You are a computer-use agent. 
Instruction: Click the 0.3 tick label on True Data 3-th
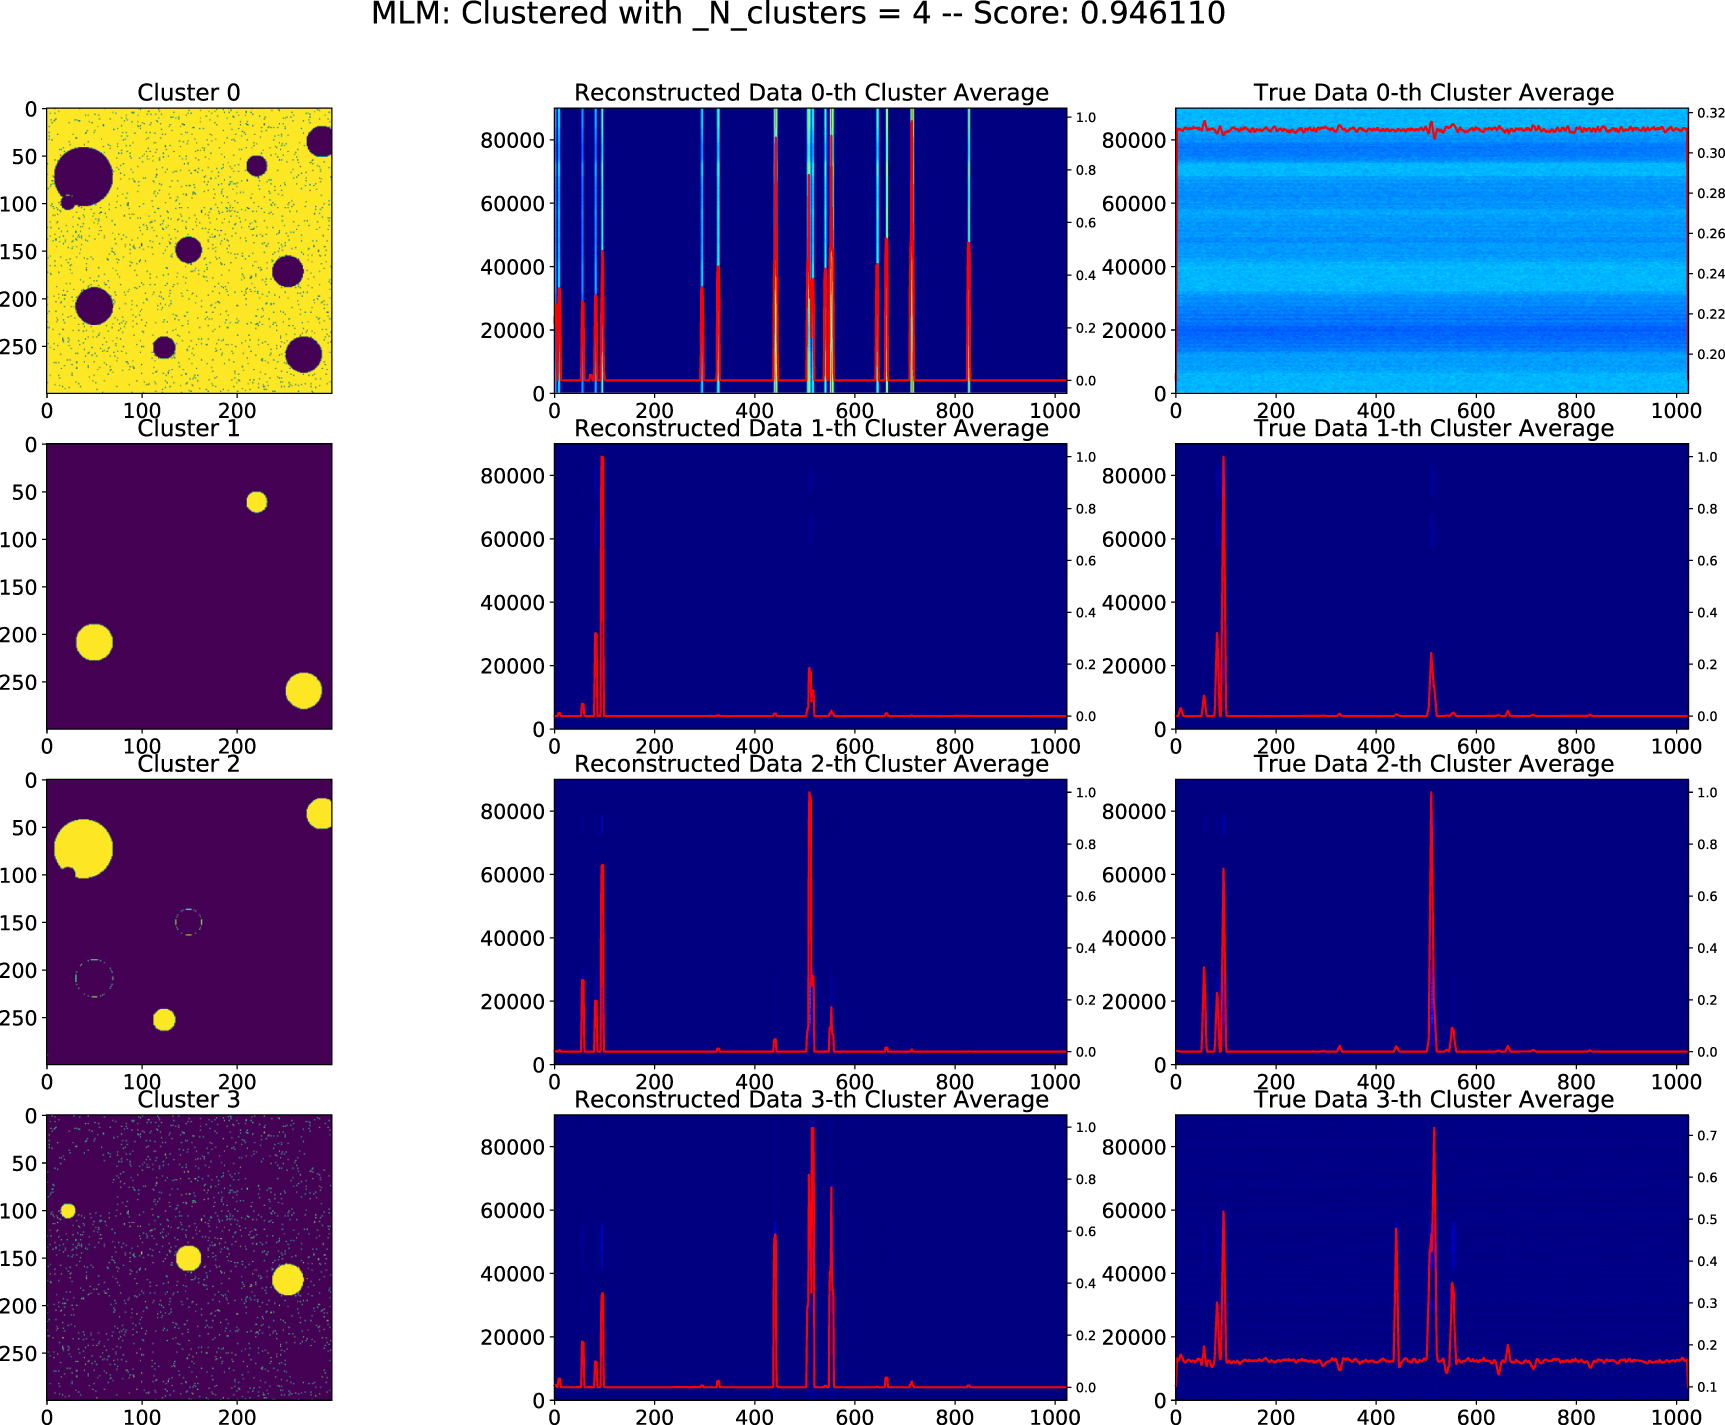1707,1303
